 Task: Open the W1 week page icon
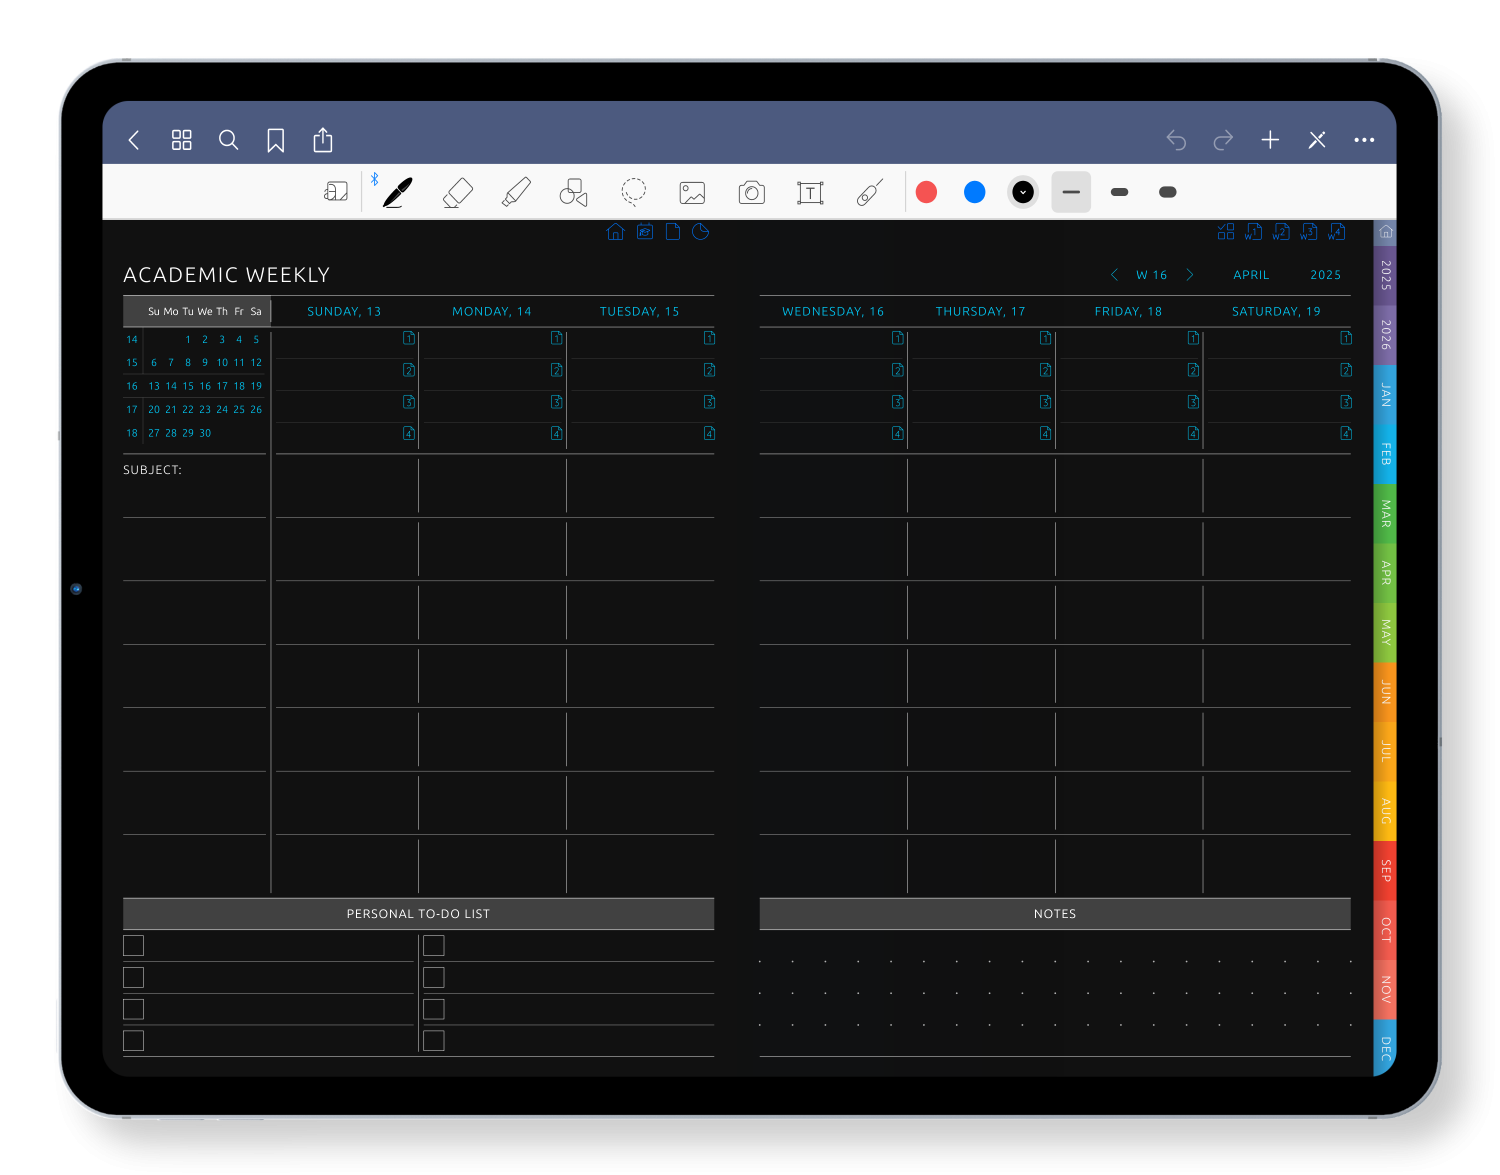click(x=1253, y=232)
